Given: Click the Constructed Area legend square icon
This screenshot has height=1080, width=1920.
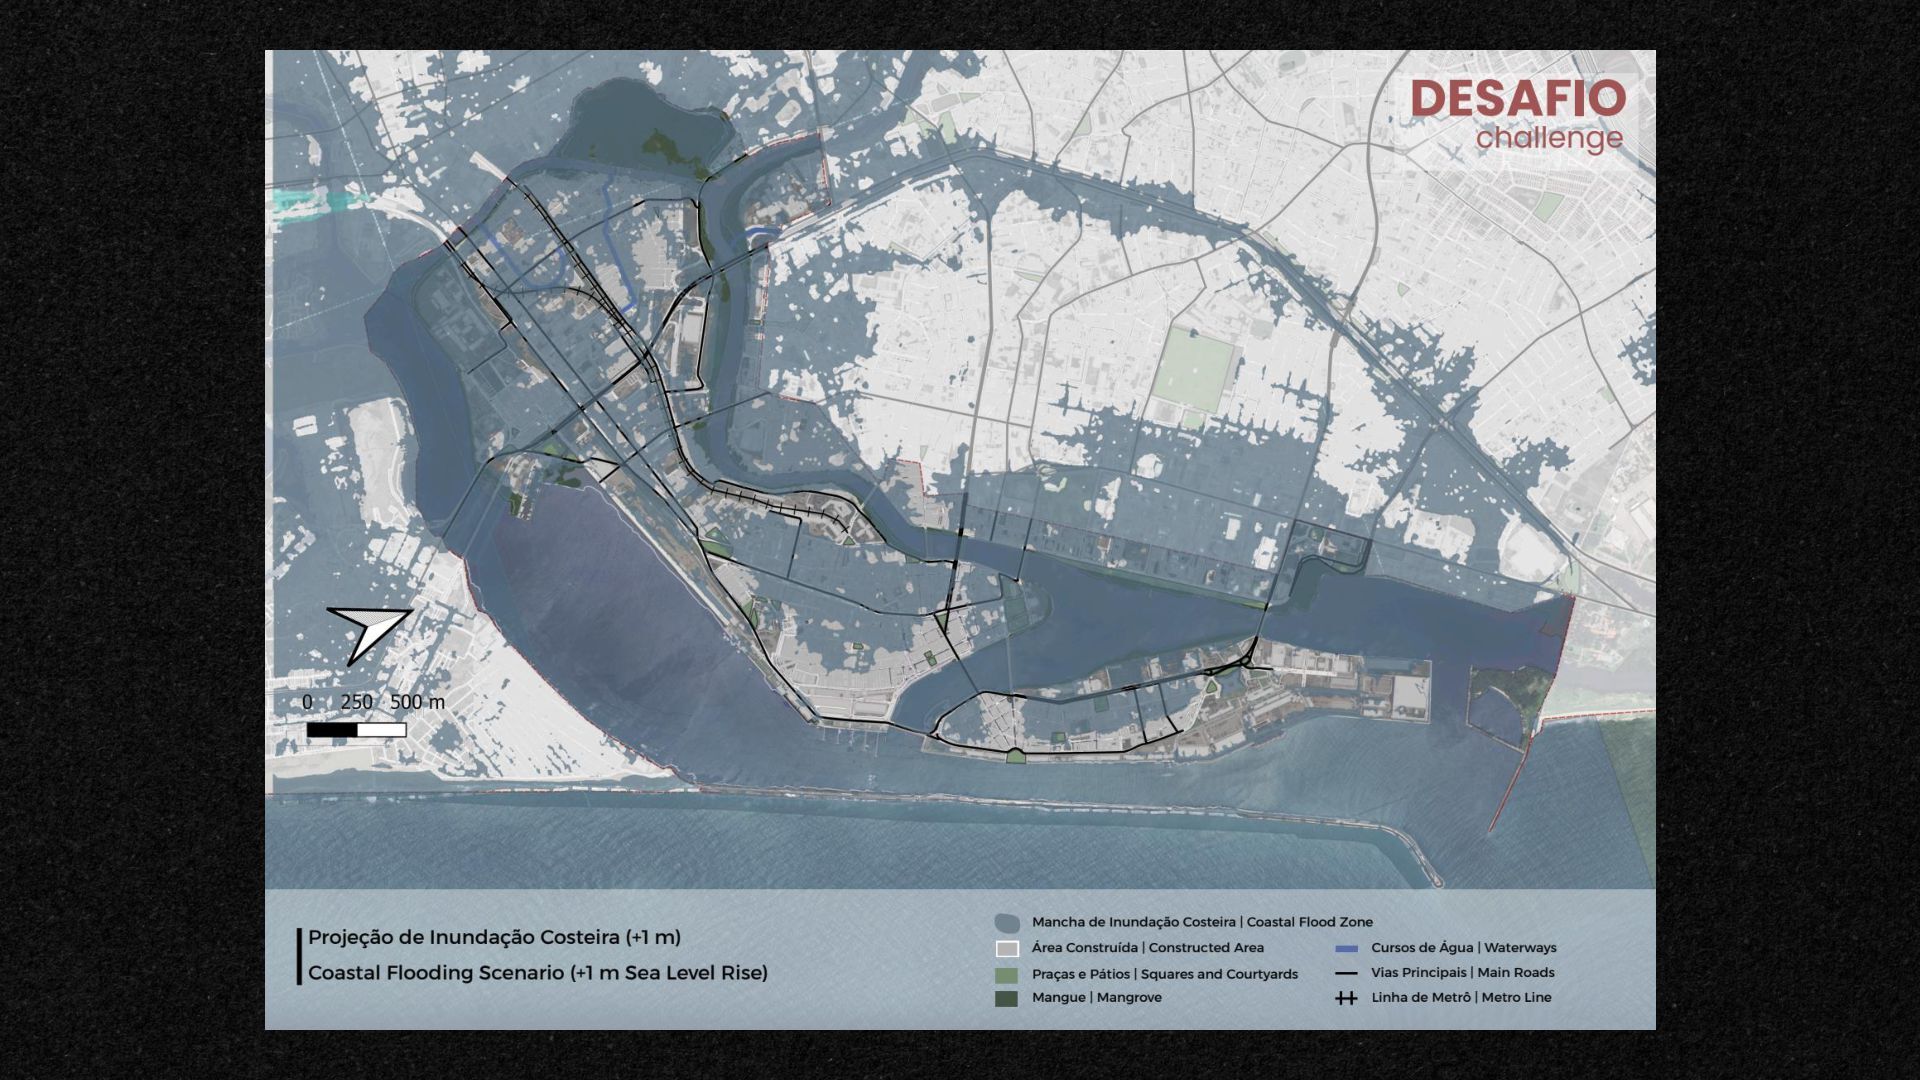Looking at the screenshot, I should pos(1007,948).
